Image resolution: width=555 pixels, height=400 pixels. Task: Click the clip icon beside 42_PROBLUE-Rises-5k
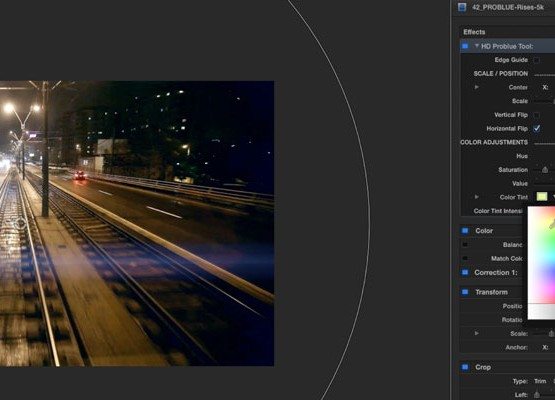[x=462, y=7]
